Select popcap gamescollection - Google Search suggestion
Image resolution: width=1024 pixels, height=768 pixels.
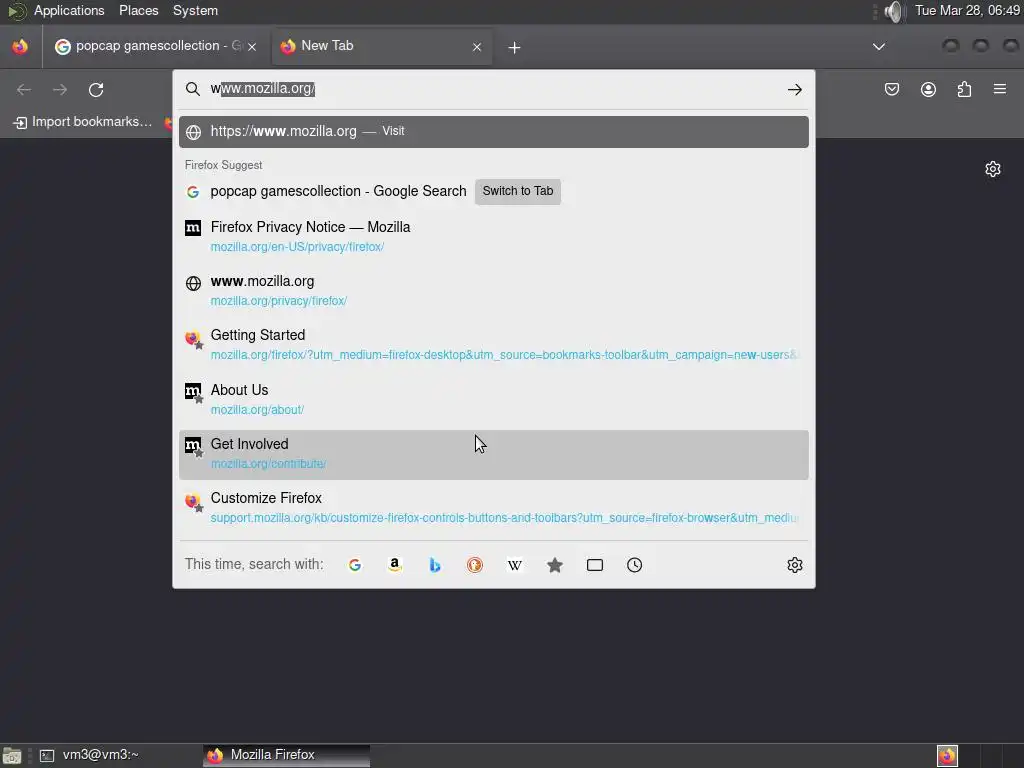[x=494, y=191]
